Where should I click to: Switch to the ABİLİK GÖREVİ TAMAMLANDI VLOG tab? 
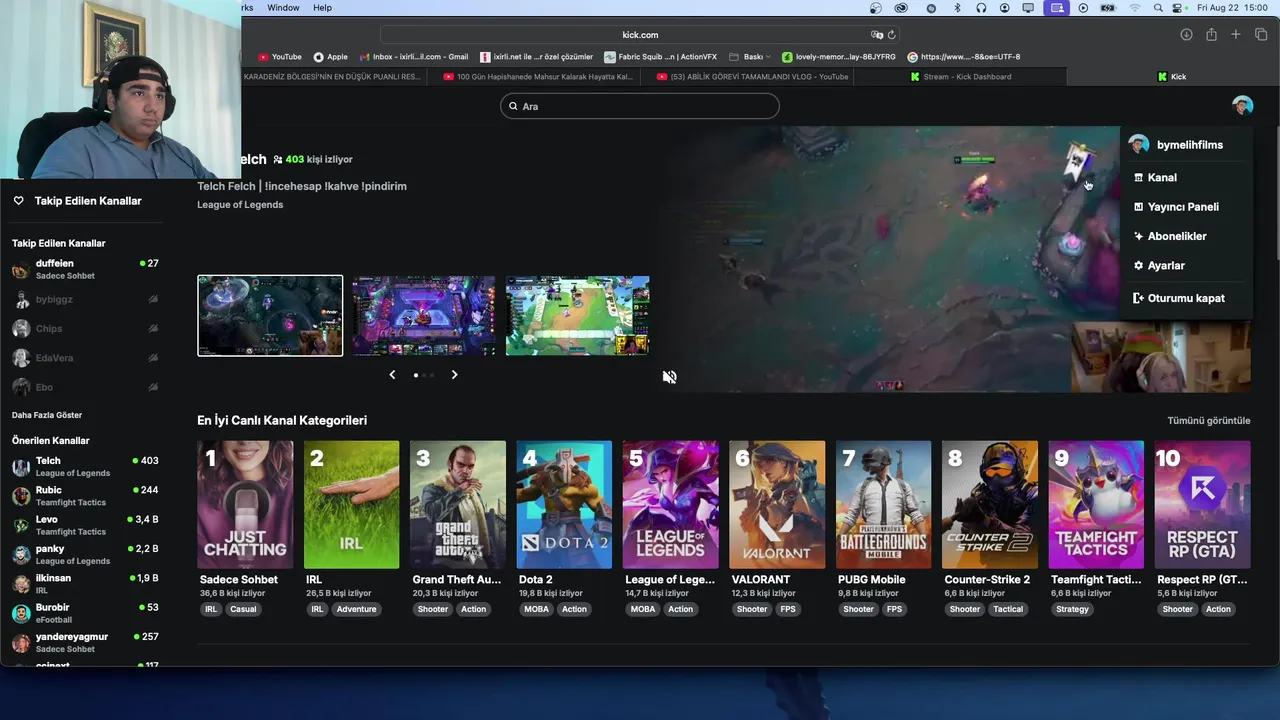pyautogui.click(x=752, y=77)
